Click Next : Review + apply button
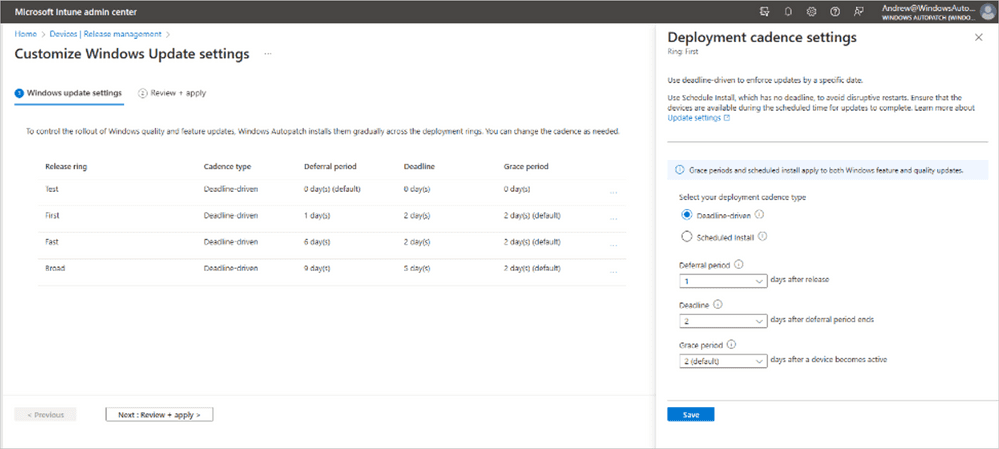The width and height of the screenshot is (999, 449). [159, 414]
